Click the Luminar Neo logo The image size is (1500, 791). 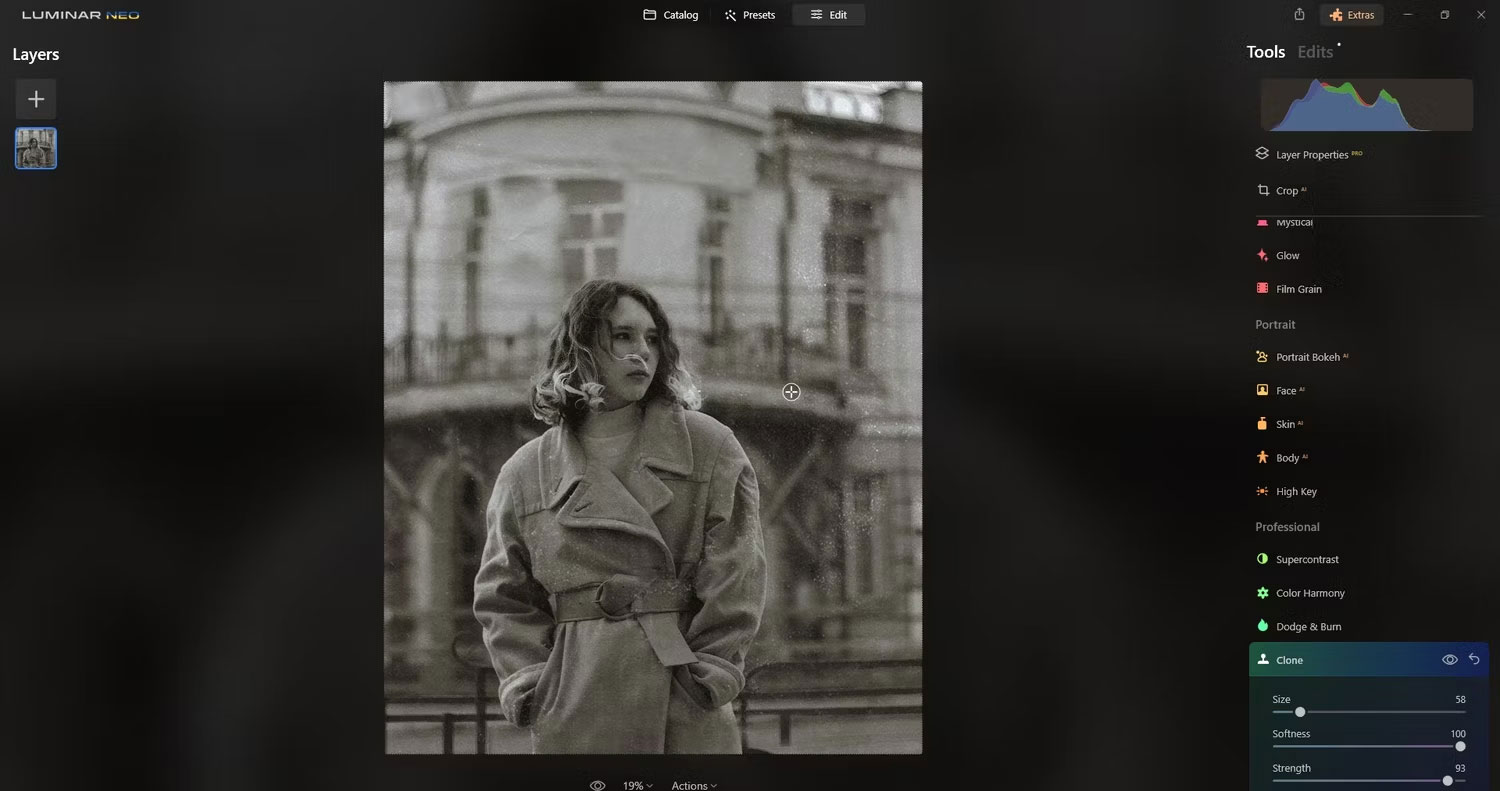80,15
